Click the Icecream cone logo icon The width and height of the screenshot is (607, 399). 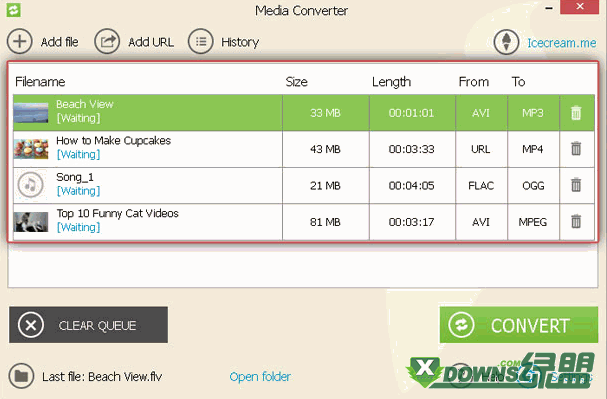click(x=506, y=42)
